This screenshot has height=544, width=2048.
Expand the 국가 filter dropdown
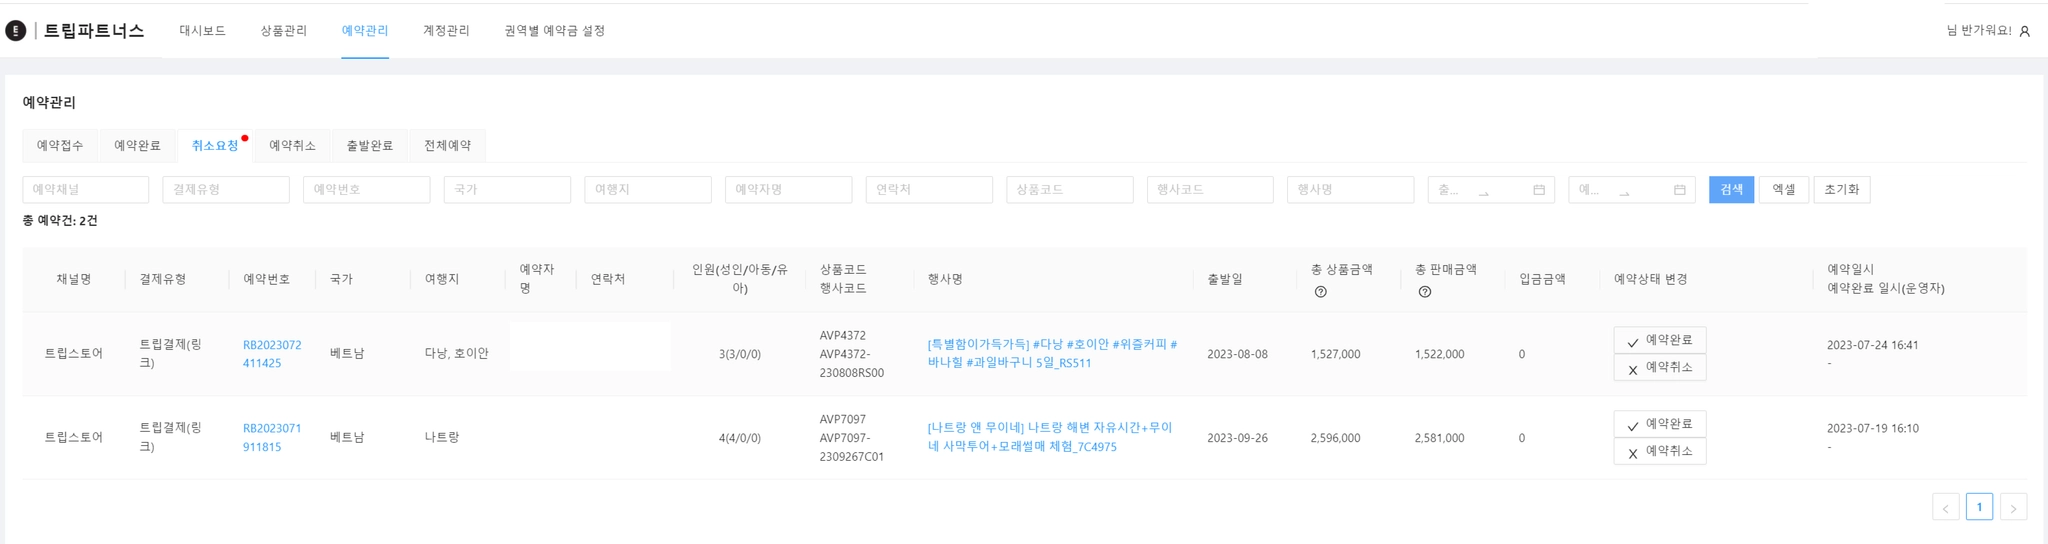tap(507, 190)
